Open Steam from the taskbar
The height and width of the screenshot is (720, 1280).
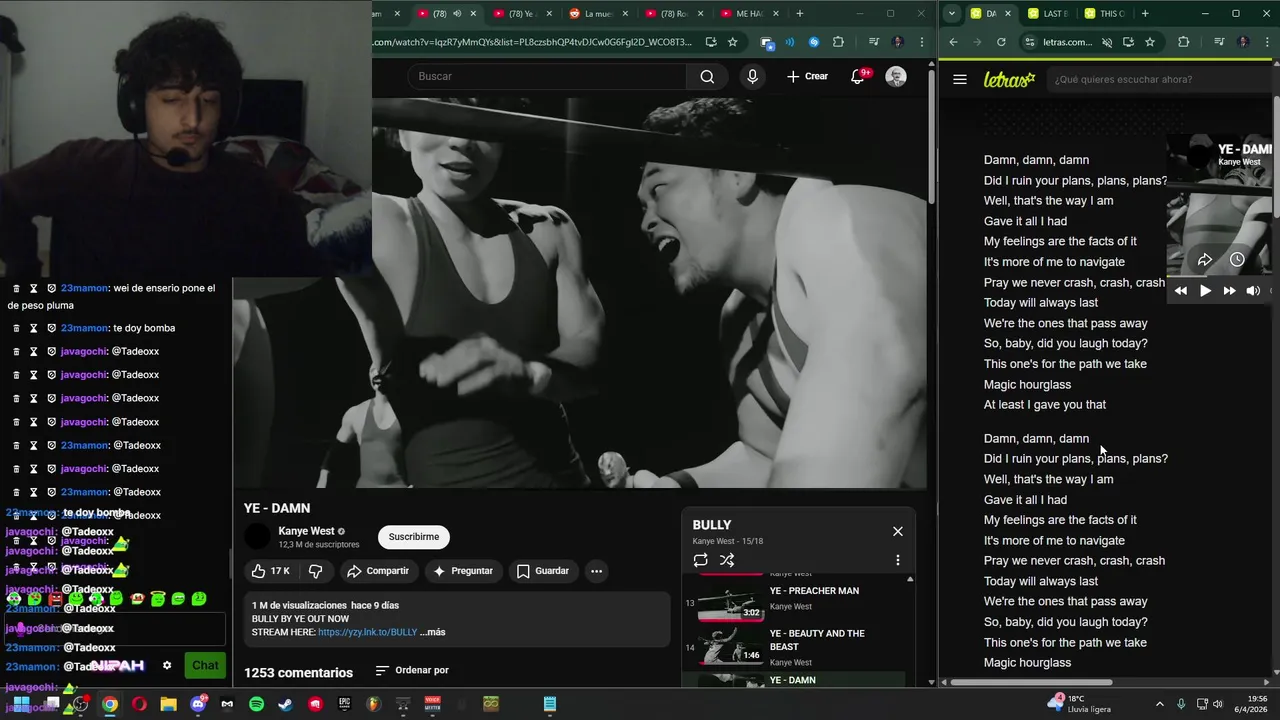(x=285, y=704)
